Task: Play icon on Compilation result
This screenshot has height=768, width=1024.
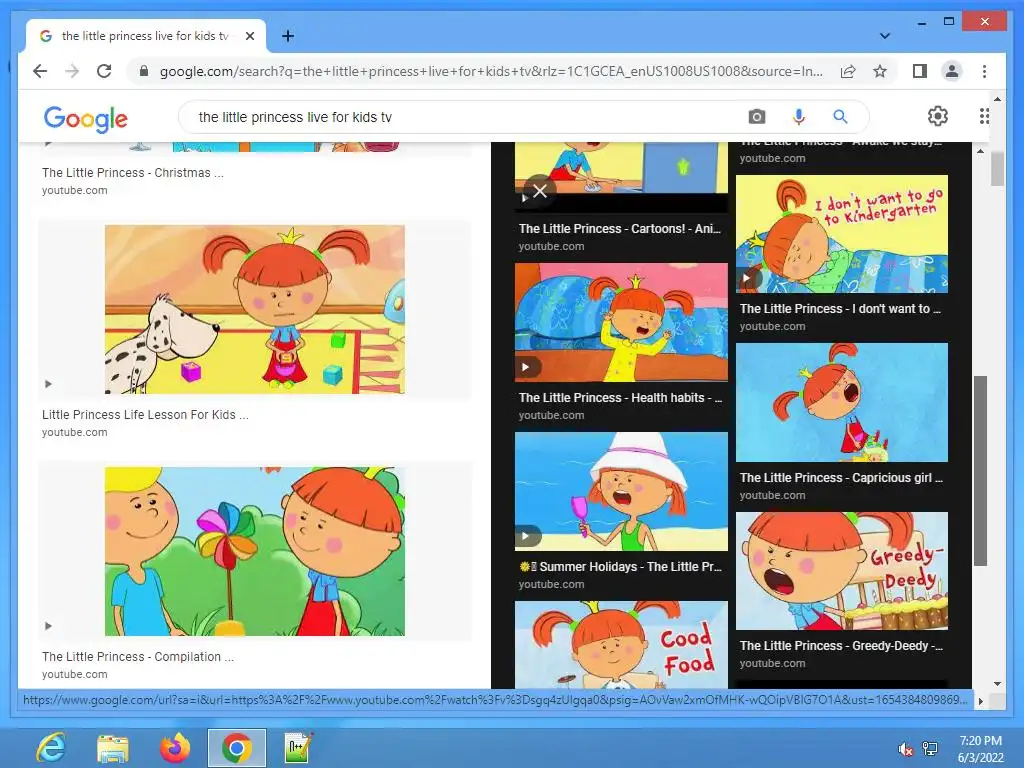Action: (x=48, y=626)
